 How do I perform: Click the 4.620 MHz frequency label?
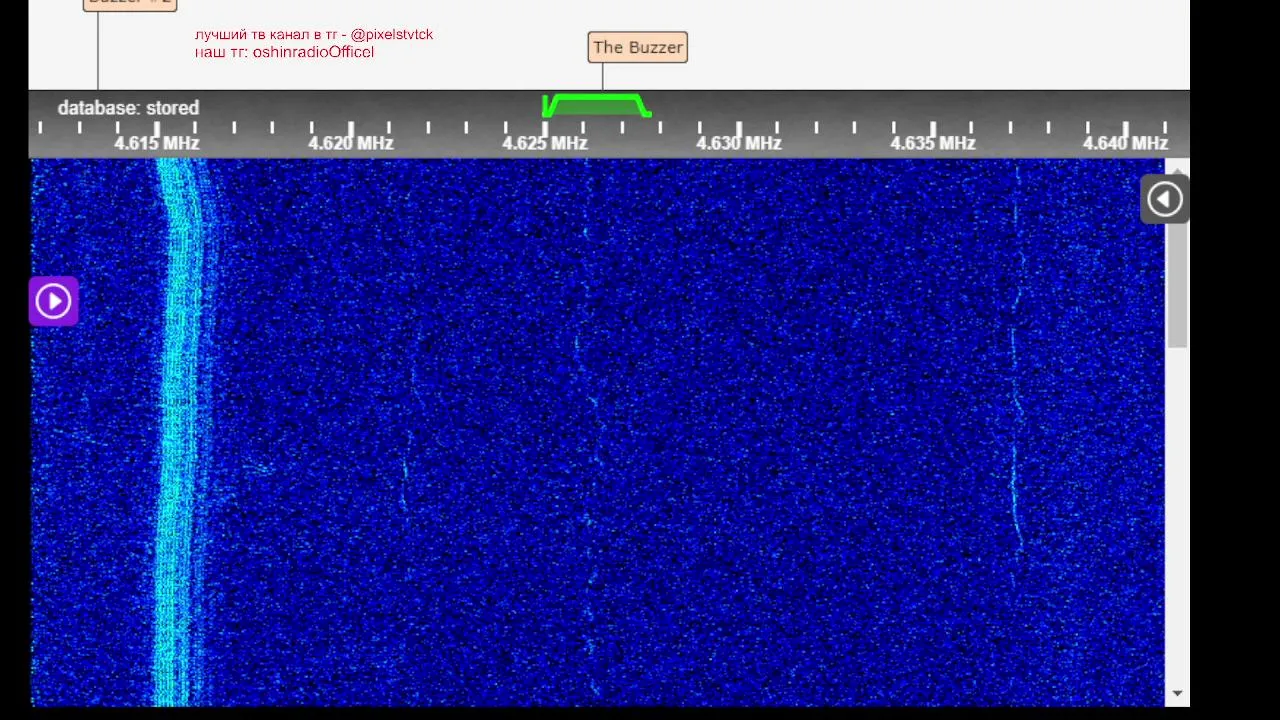[x=351, y=143]
